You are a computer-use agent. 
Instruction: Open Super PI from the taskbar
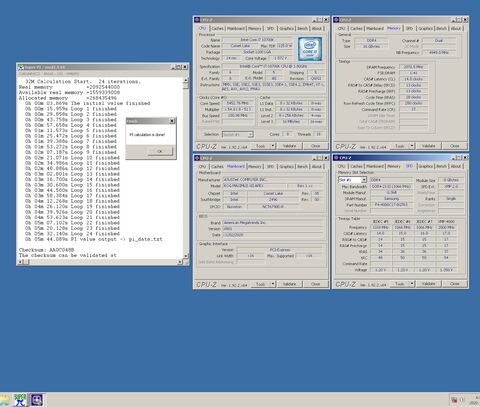[x=20, y=400]
